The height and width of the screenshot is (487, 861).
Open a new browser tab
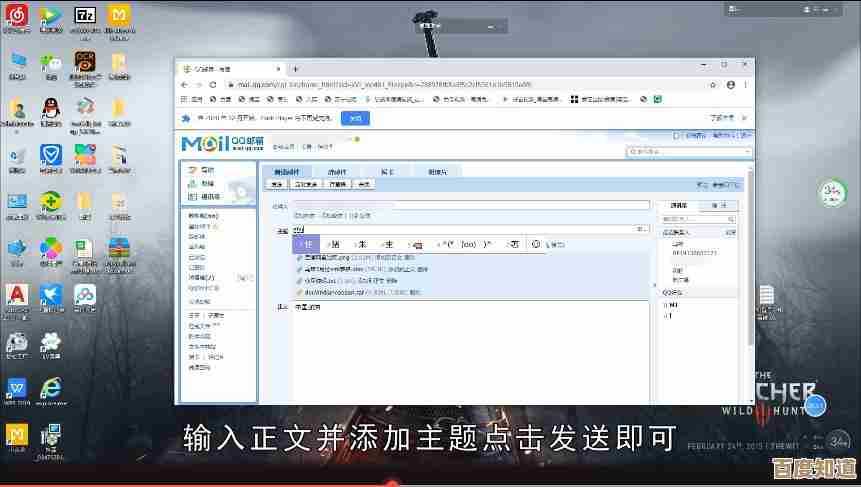(295, 69)
